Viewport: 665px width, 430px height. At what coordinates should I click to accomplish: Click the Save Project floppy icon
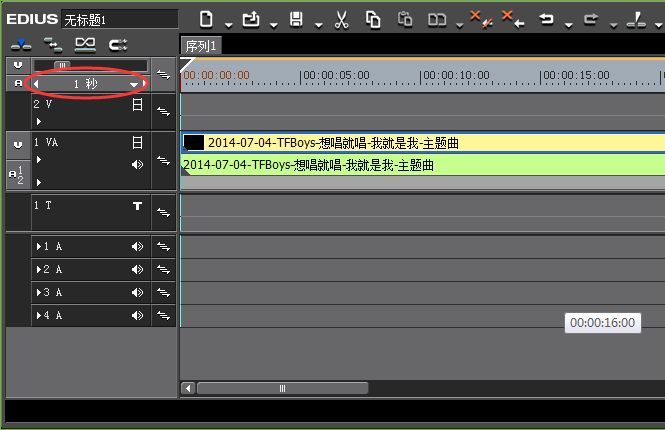(x=296, y=18)
